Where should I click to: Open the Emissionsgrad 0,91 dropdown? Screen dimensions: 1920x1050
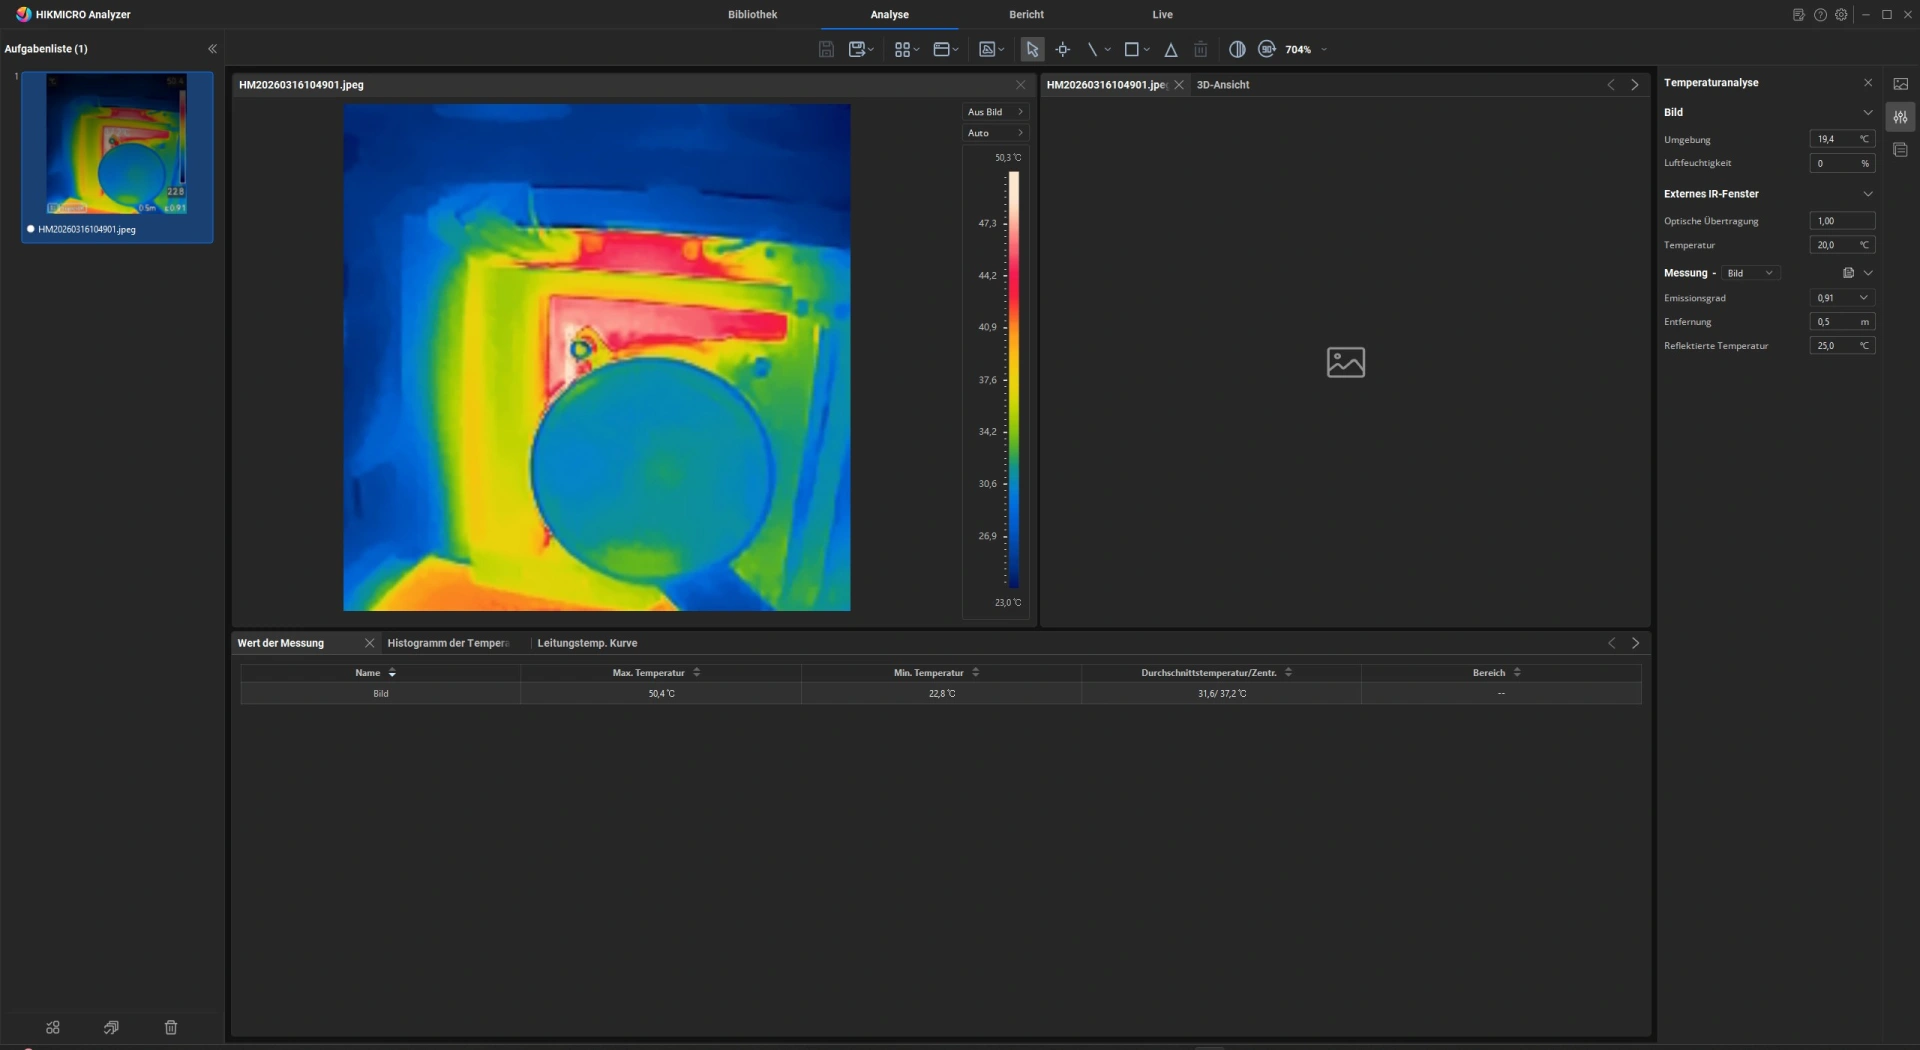click(x=1841, y=298)
